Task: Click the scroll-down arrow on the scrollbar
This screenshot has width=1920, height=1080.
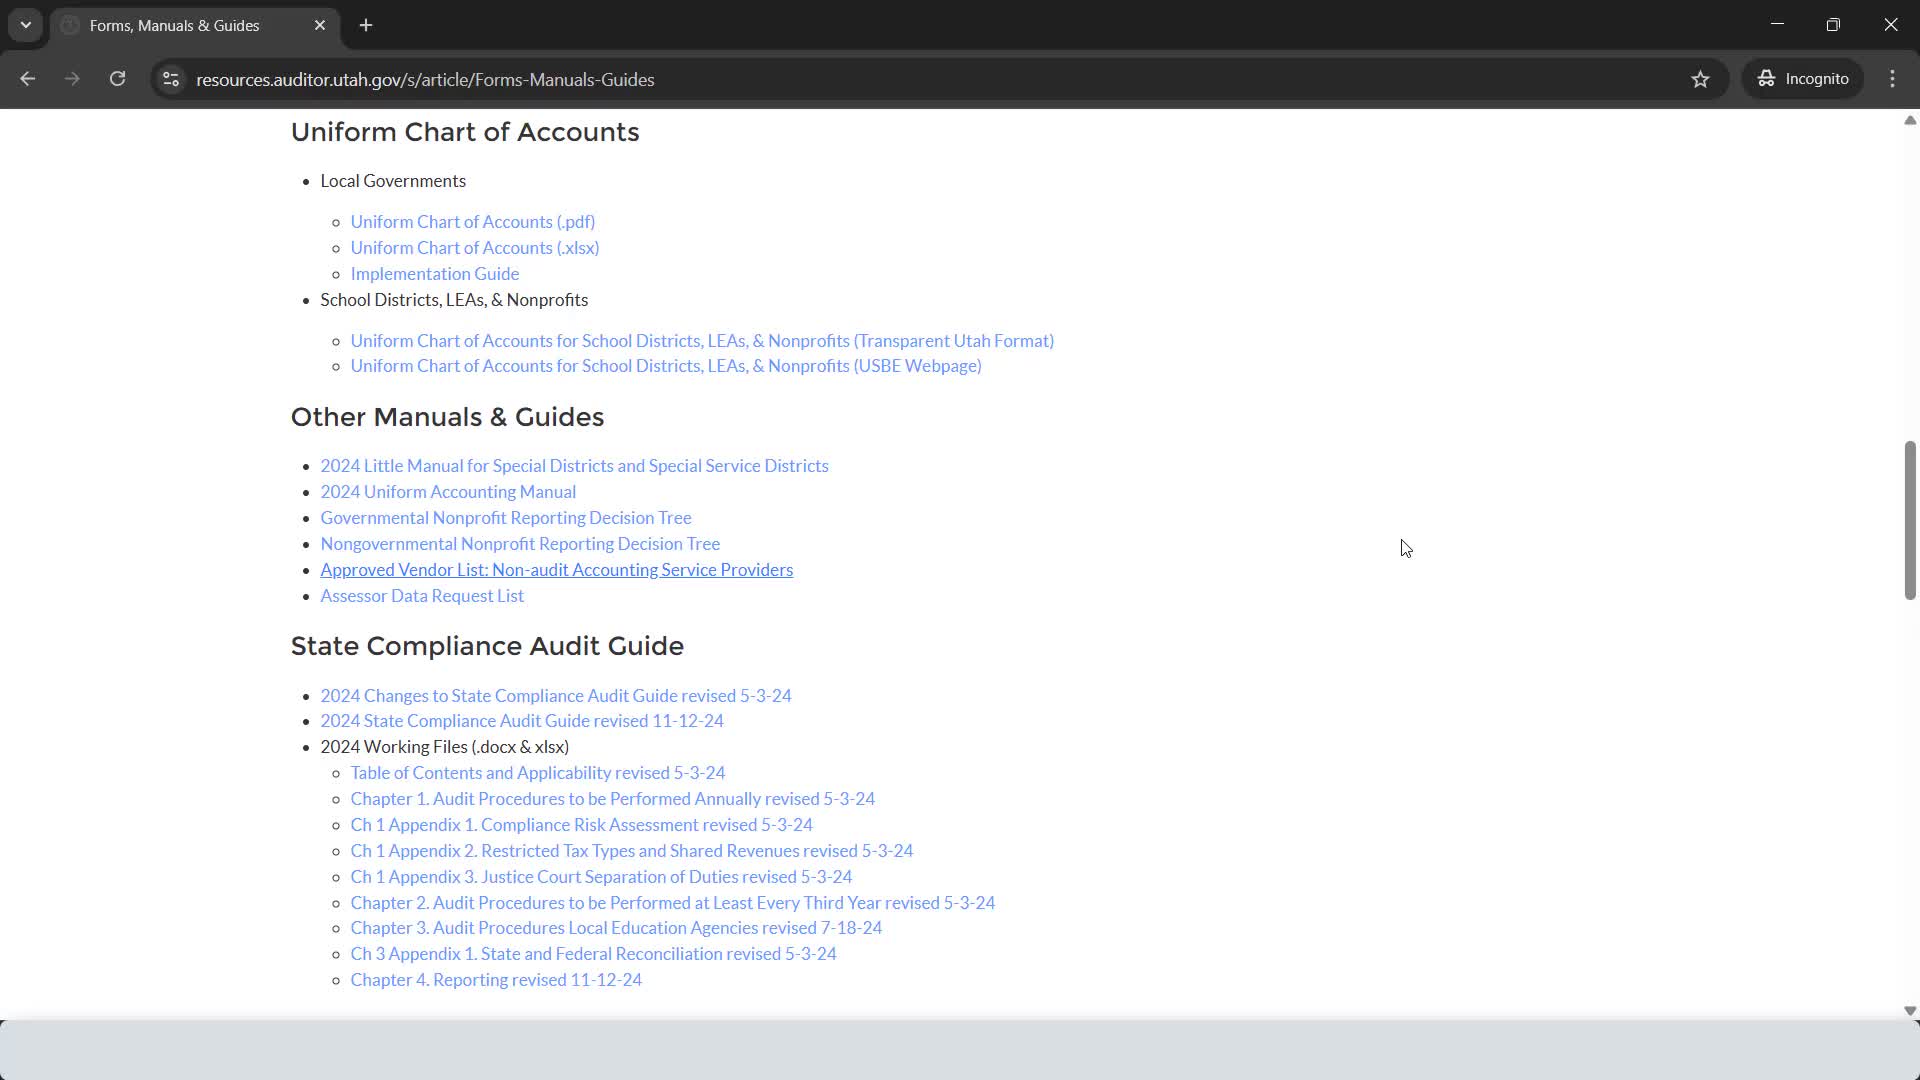Action: tap(1909, 1011)
